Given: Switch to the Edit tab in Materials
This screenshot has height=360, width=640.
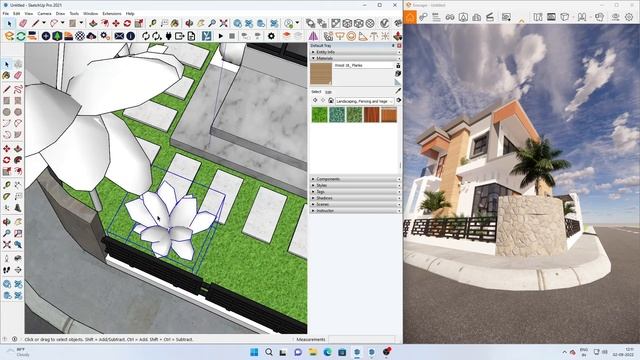Looking at the screenshot, I should tap(328, 92).
